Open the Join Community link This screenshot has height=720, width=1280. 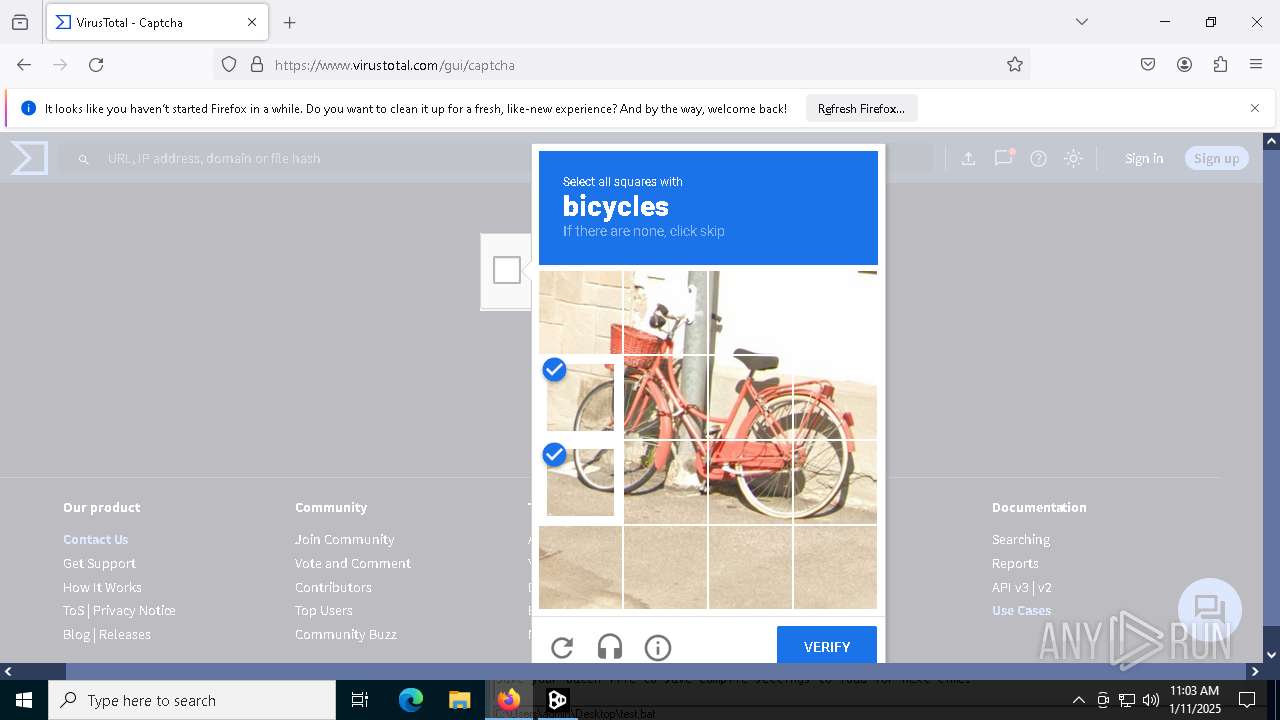344,539
